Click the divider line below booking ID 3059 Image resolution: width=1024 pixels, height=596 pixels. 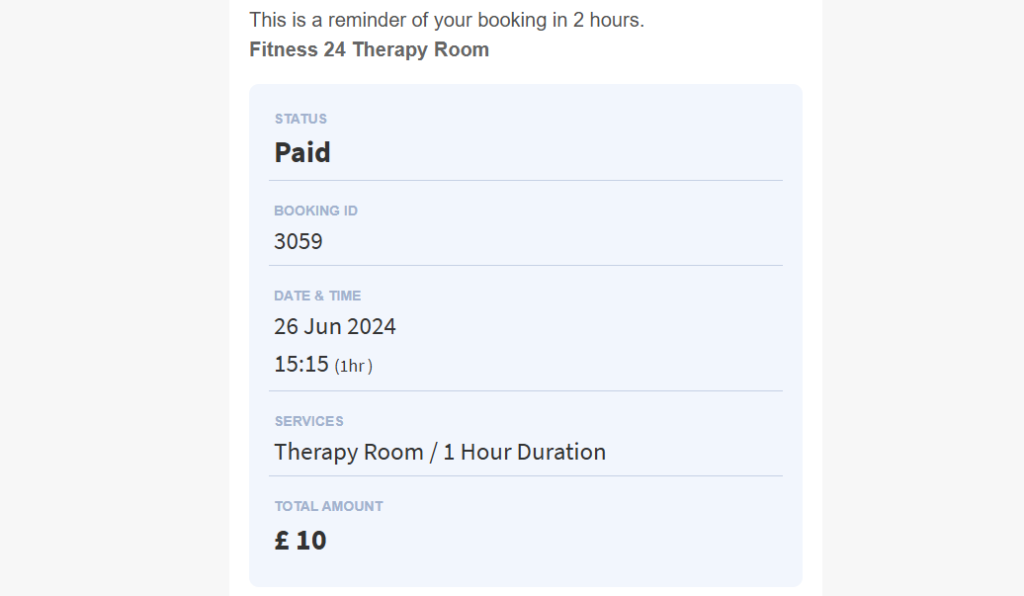pos(525,265)
